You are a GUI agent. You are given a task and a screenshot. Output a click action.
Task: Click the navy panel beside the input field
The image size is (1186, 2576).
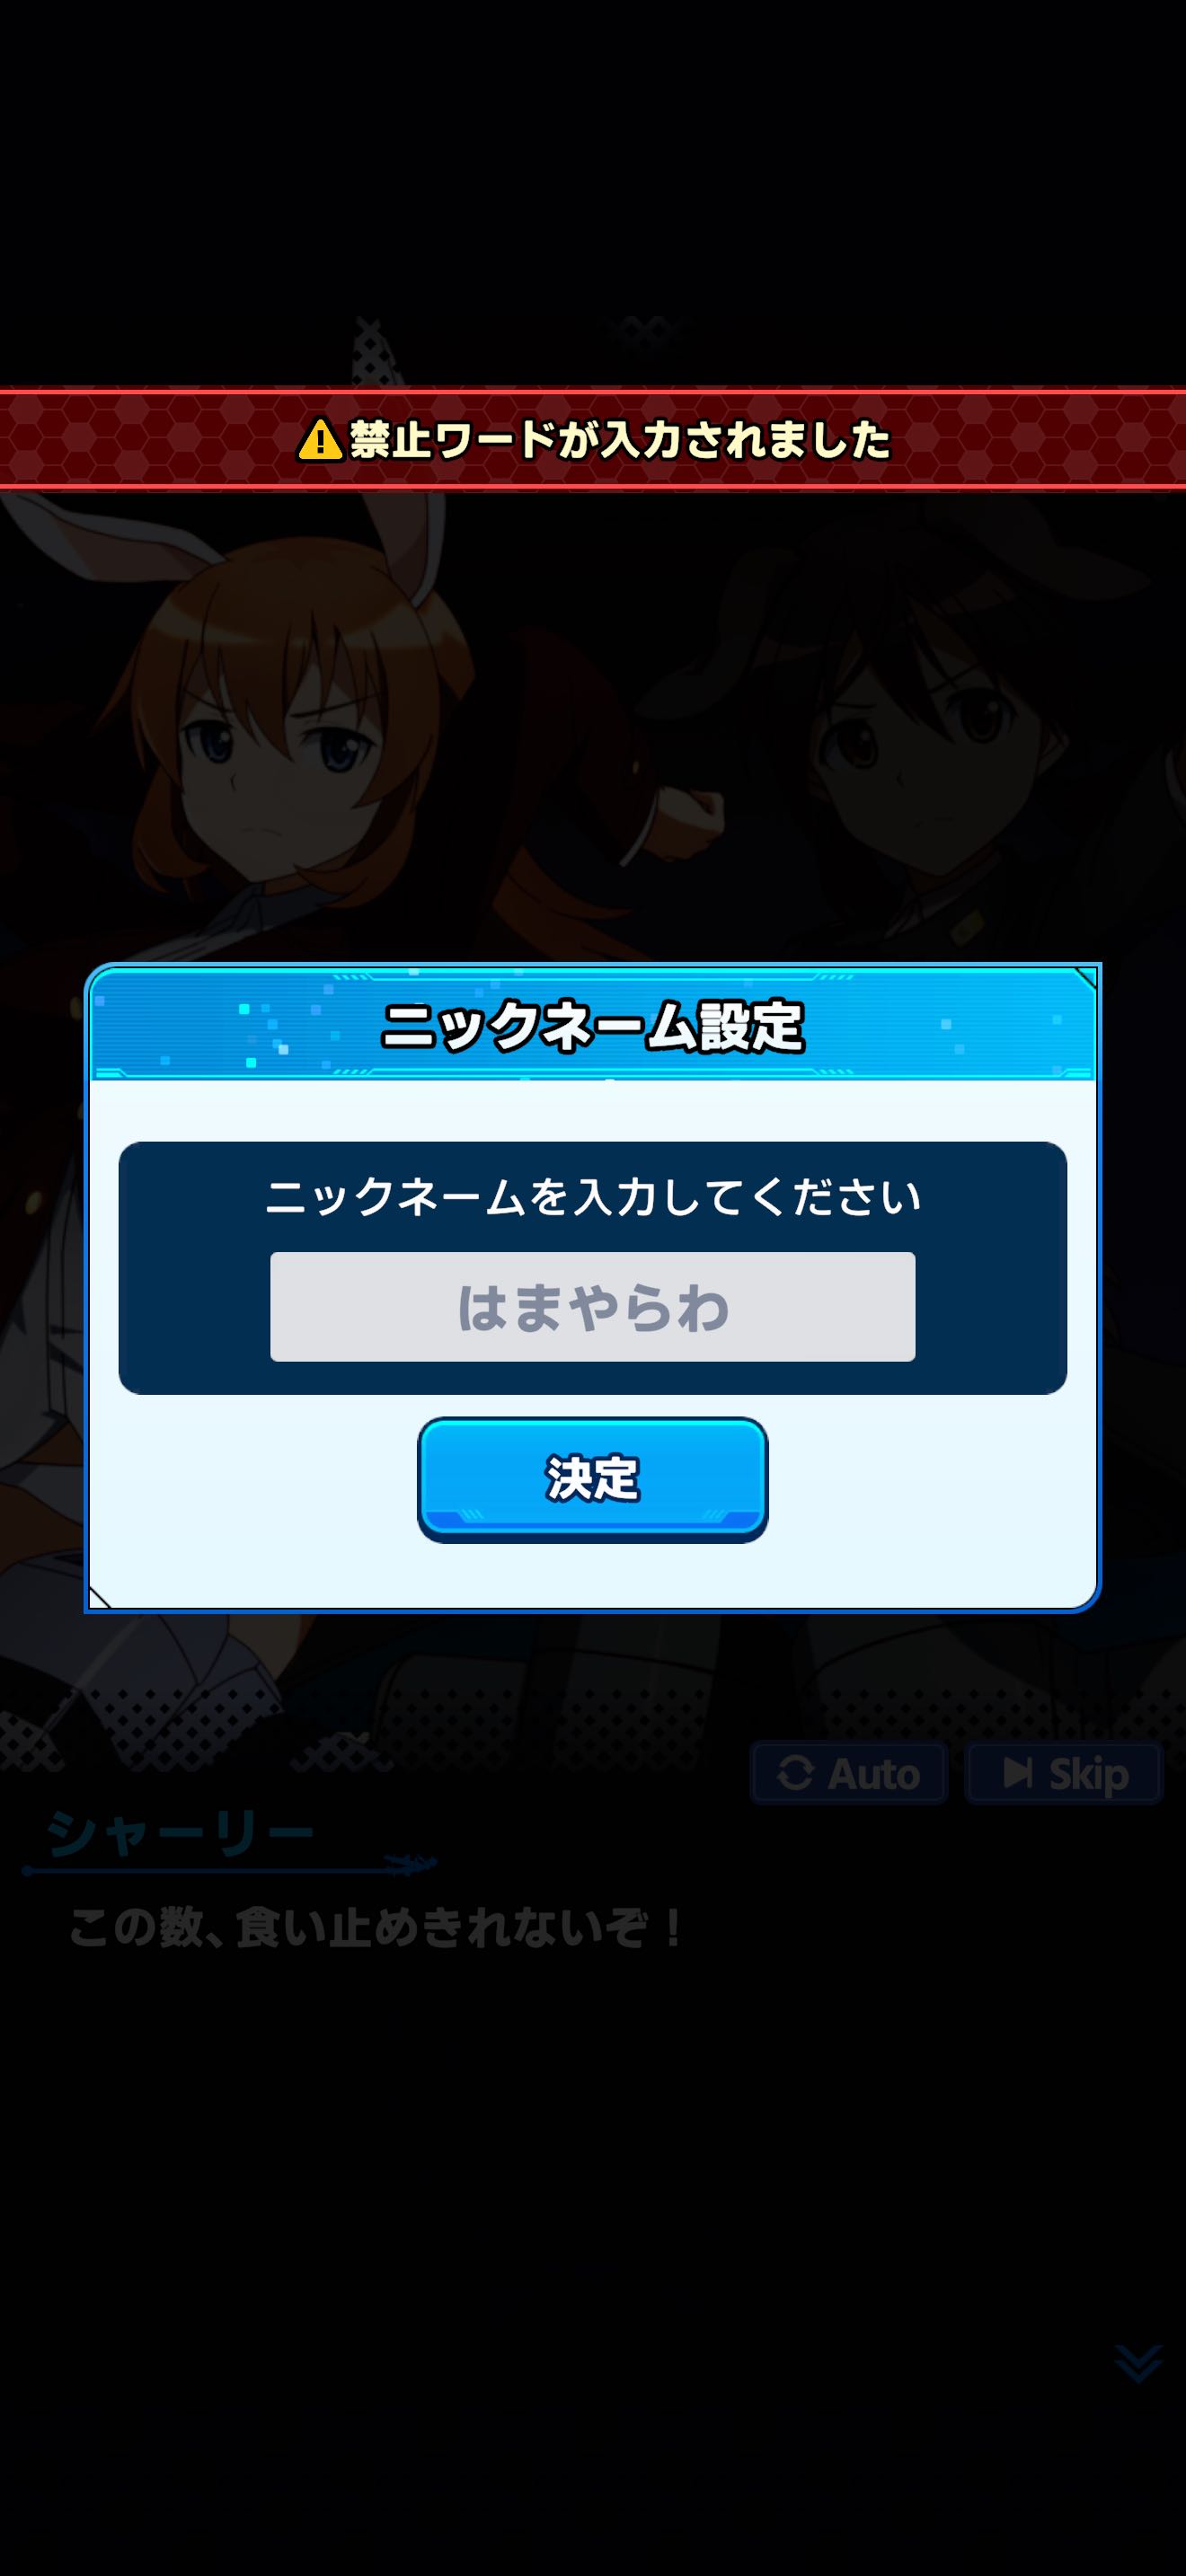pyautogui.click(x=194, y=1306)
